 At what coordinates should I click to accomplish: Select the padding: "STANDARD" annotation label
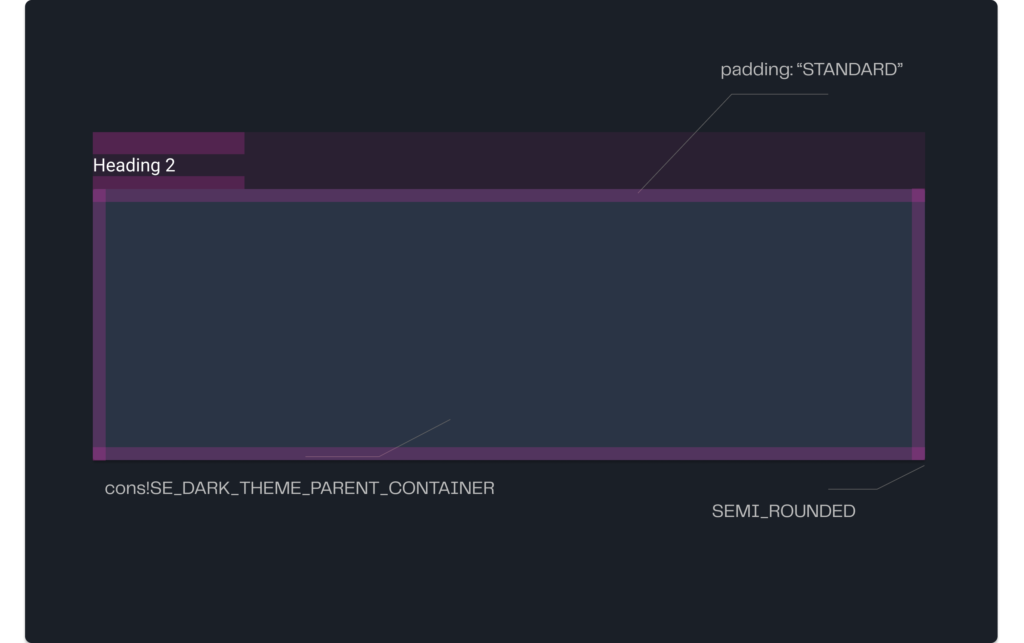(x=812, y=71)
